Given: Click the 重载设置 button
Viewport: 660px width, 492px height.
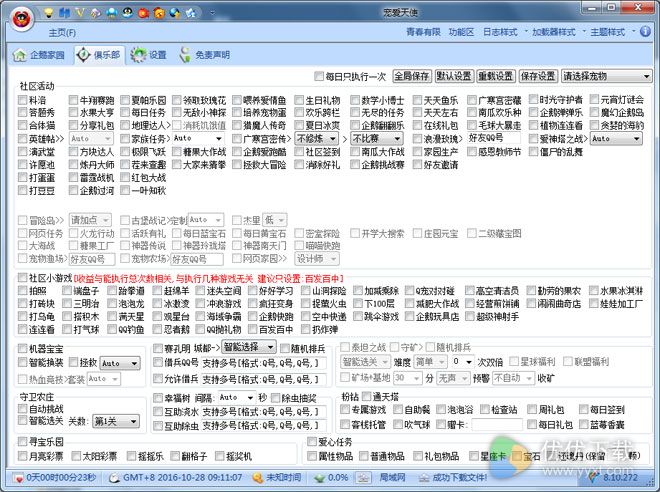Looking at the screenshot, I should pos(496,76).
